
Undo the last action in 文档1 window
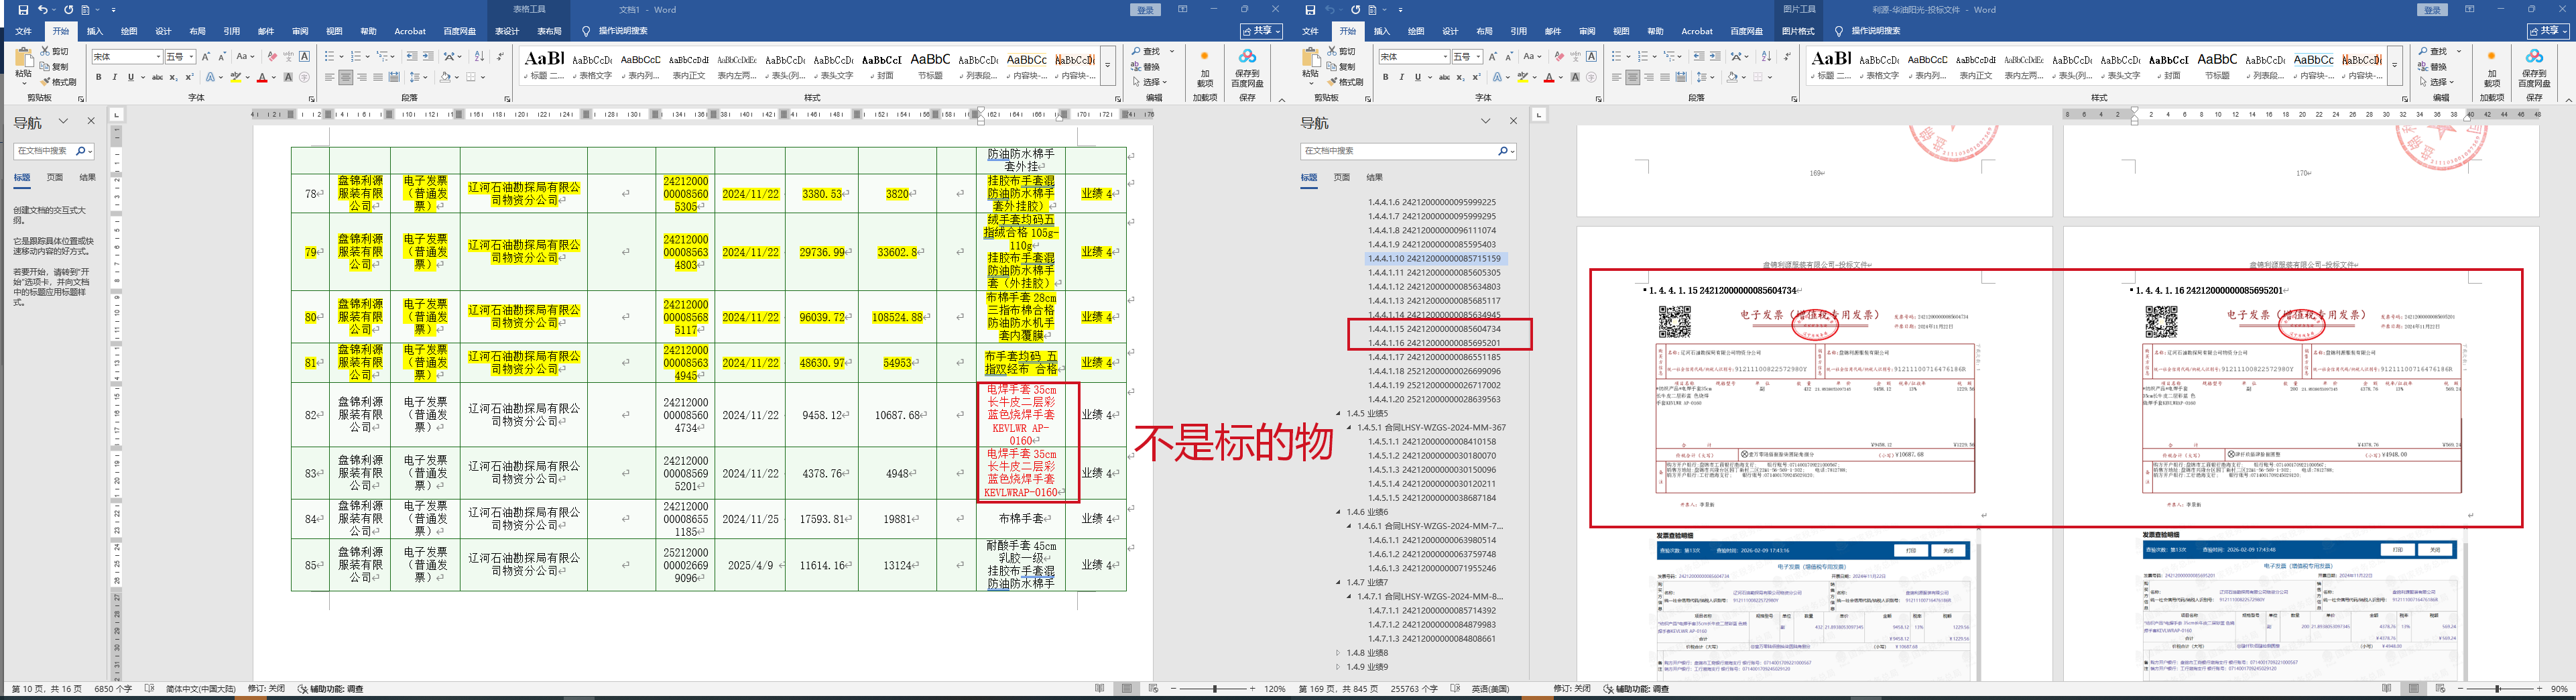(43, 10)
